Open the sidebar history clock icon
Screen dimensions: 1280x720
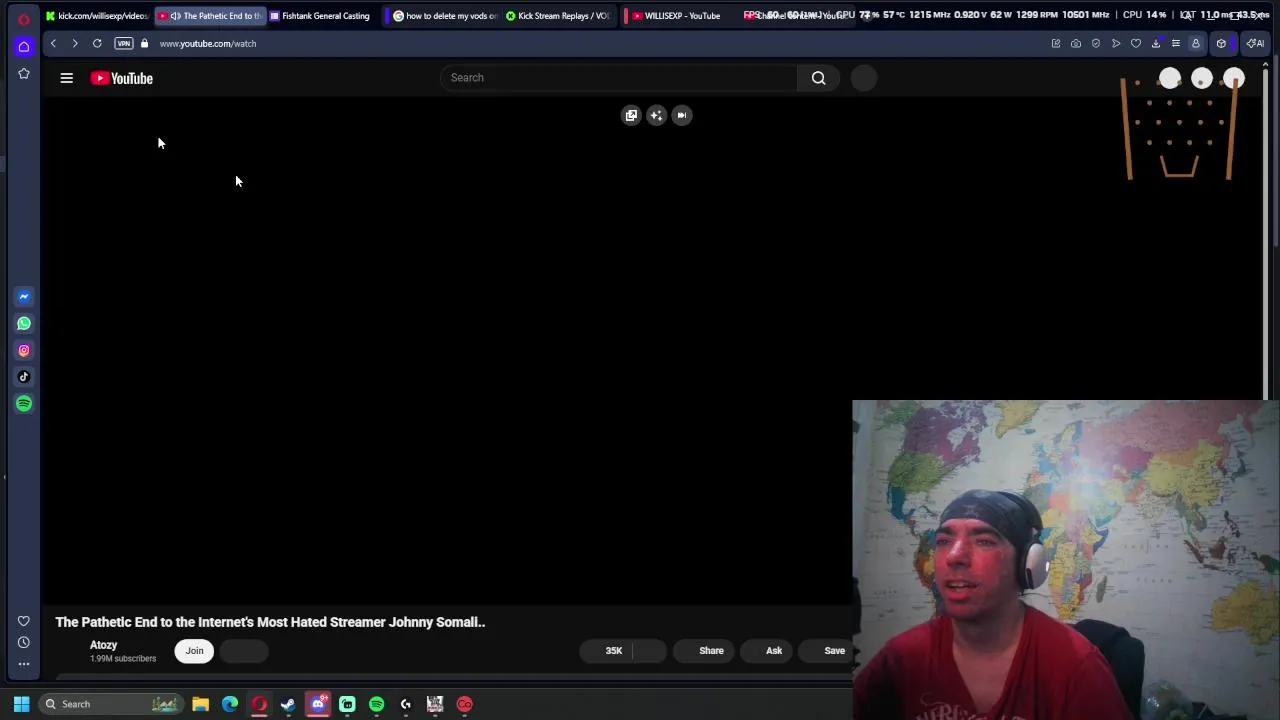coord(24,642)
